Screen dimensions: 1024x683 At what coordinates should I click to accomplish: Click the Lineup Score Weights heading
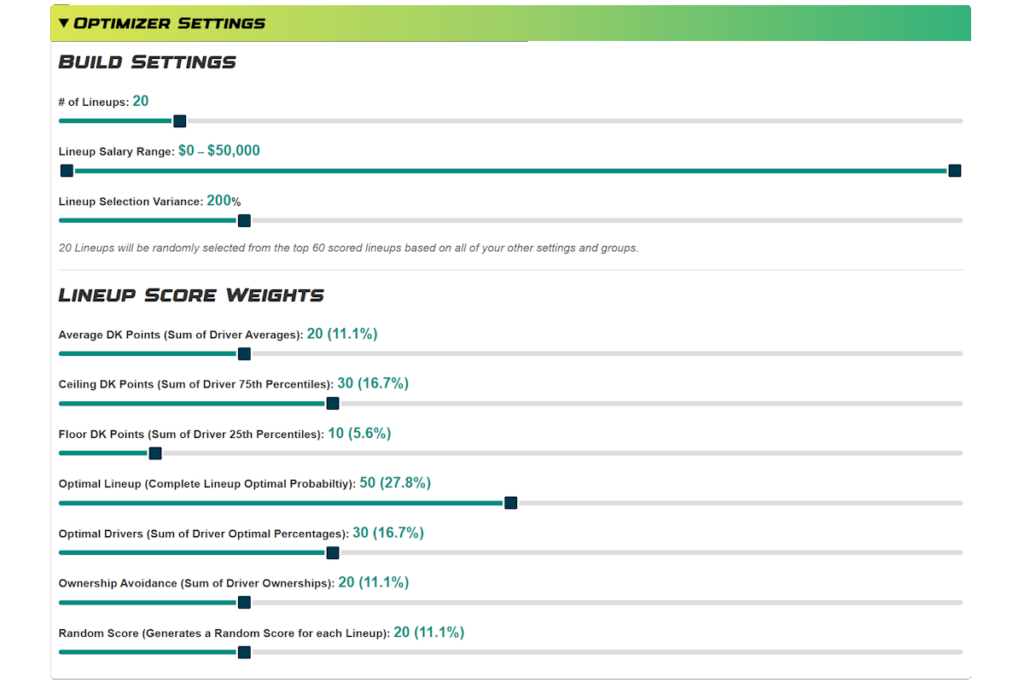pos(191,295)
